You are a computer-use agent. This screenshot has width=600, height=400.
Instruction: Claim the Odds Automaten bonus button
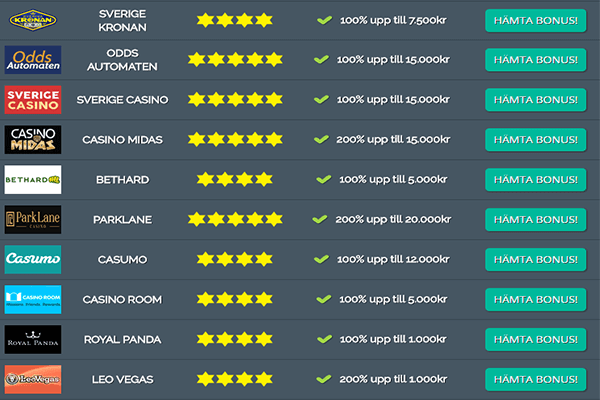pyautogui.click(x=535, y=60)
